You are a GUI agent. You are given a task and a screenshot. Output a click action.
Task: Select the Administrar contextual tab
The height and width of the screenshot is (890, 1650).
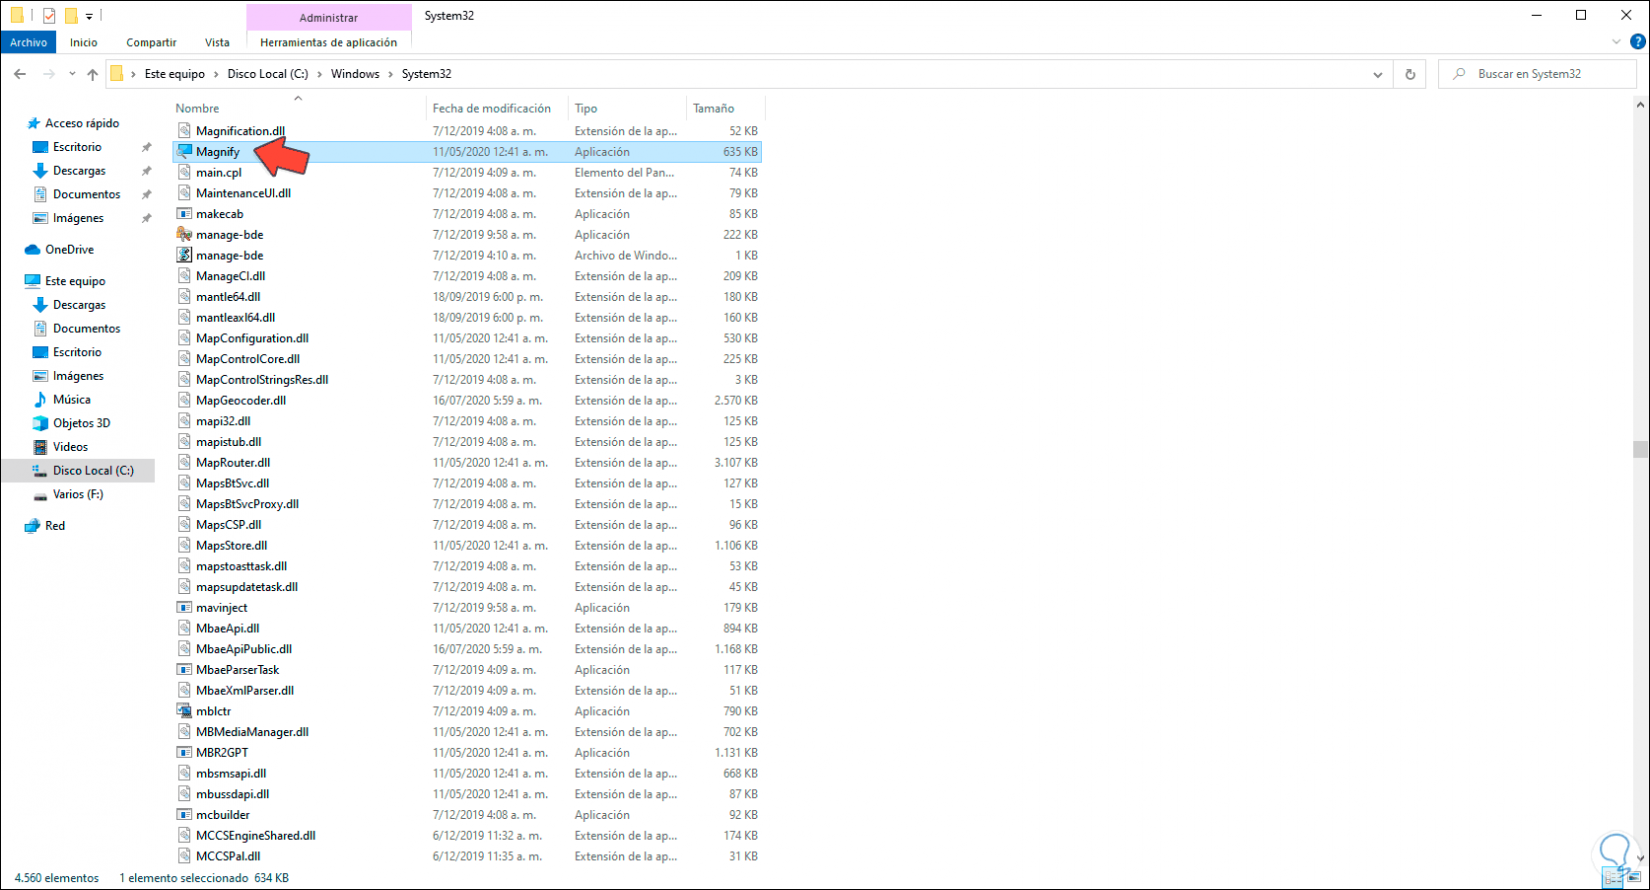click(328, 18)
